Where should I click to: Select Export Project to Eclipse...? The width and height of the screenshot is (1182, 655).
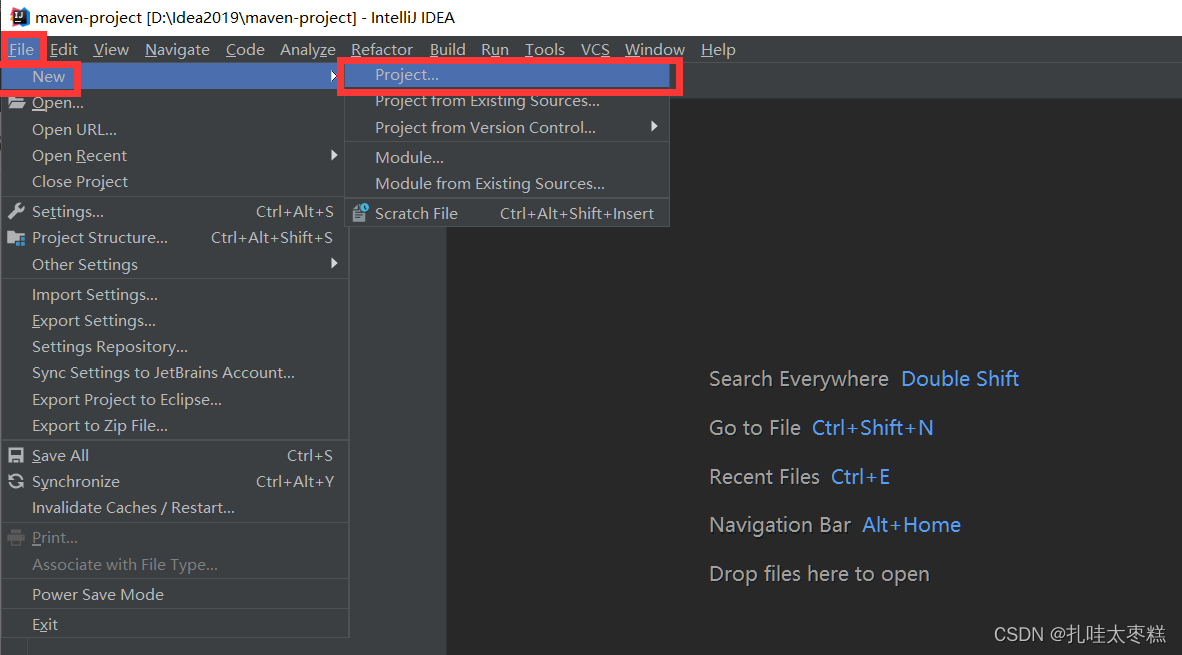pos(175,399)
